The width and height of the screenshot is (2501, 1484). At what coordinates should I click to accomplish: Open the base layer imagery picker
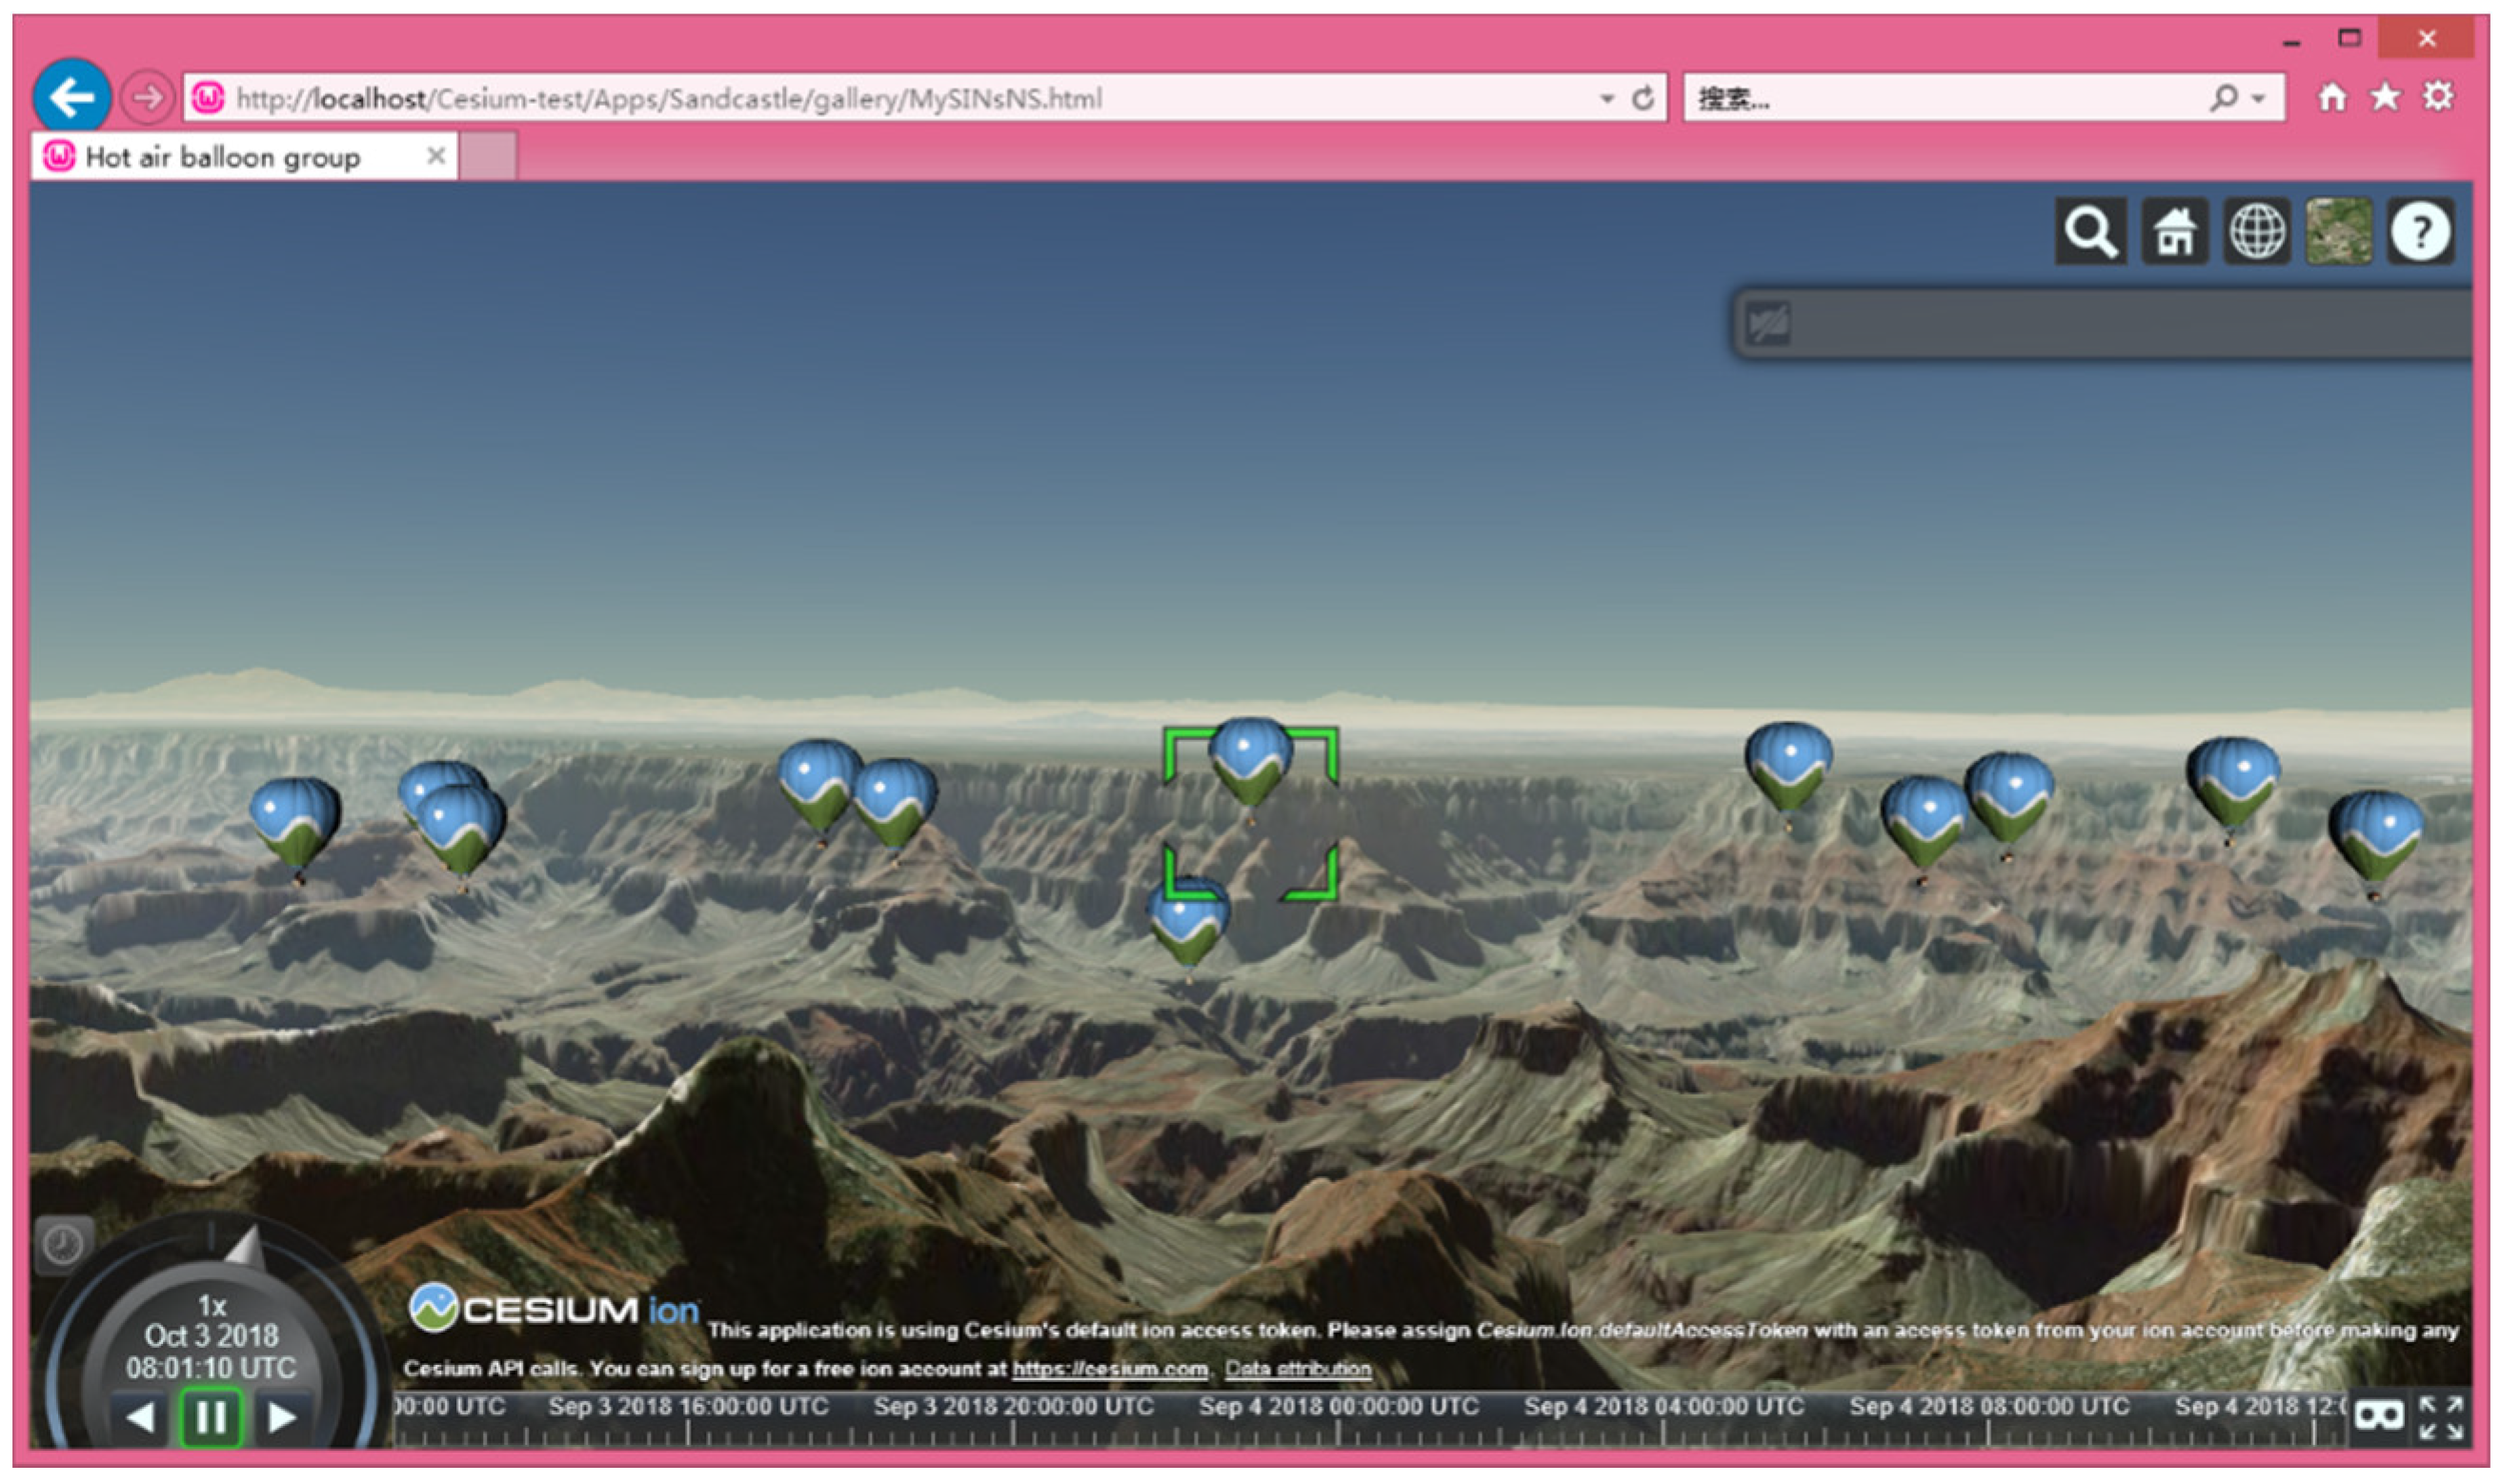click(x=2338, y=231)
